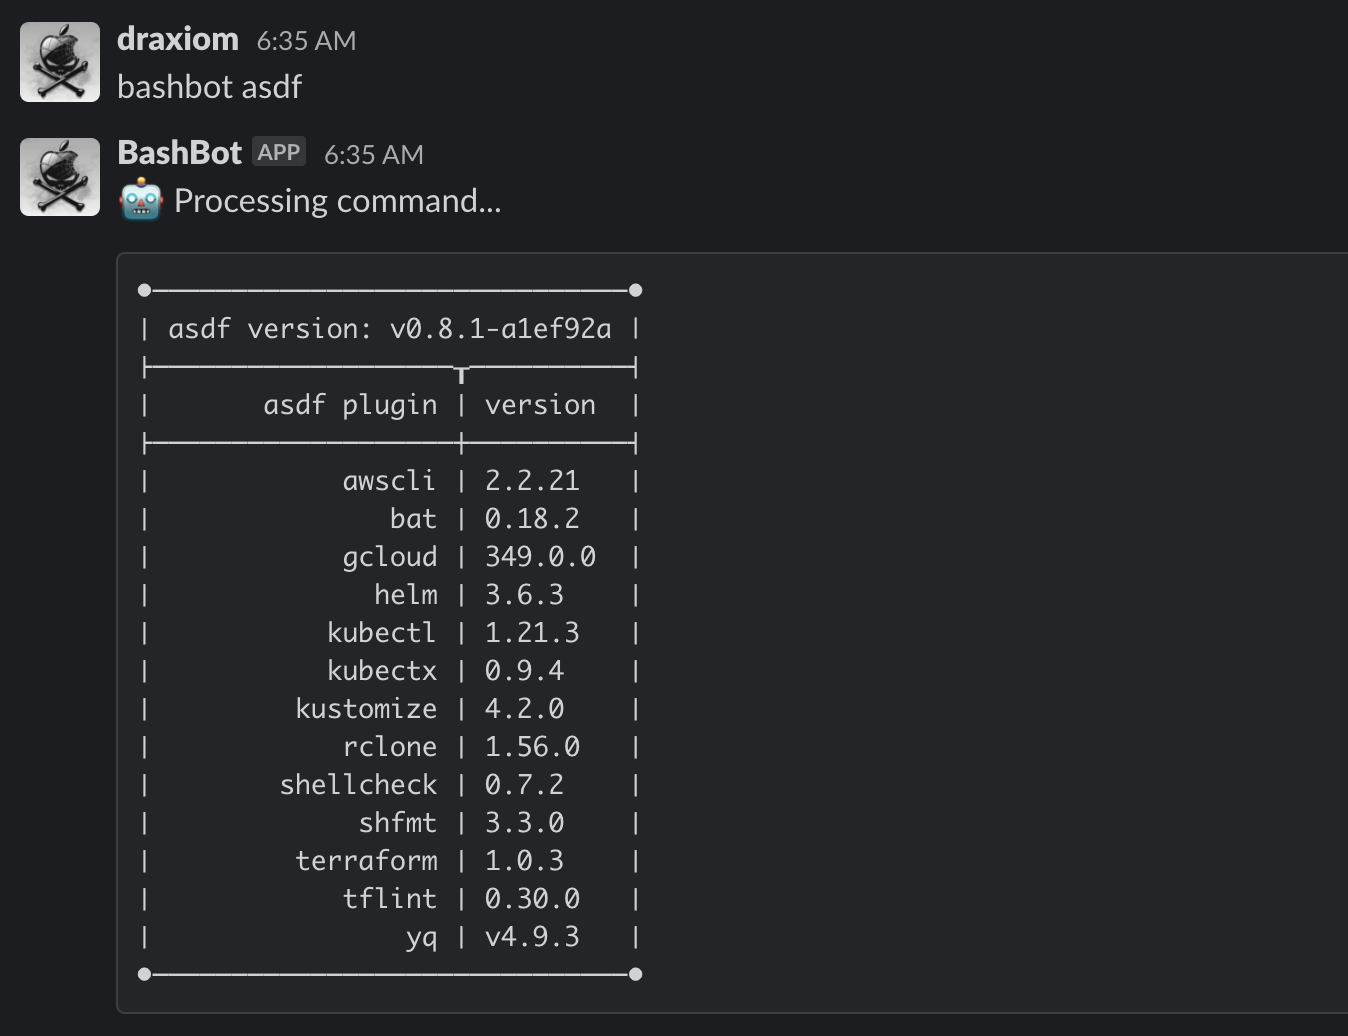Click the kubectl 1.21.3 row
The height and width of the screenshot is (1036, 1348).
click(390, 633)
